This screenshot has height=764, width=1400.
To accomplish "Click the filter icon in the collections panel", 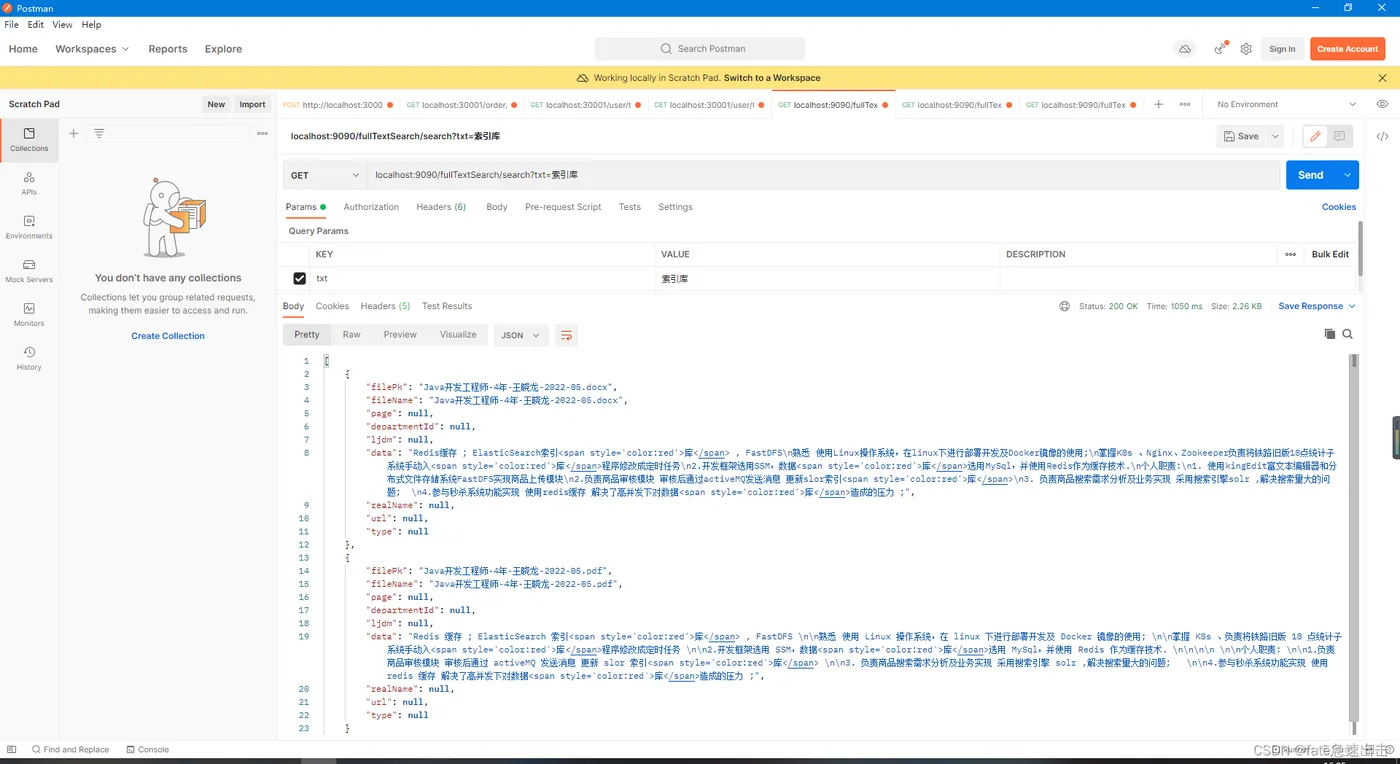I will (x=99, y=133).
